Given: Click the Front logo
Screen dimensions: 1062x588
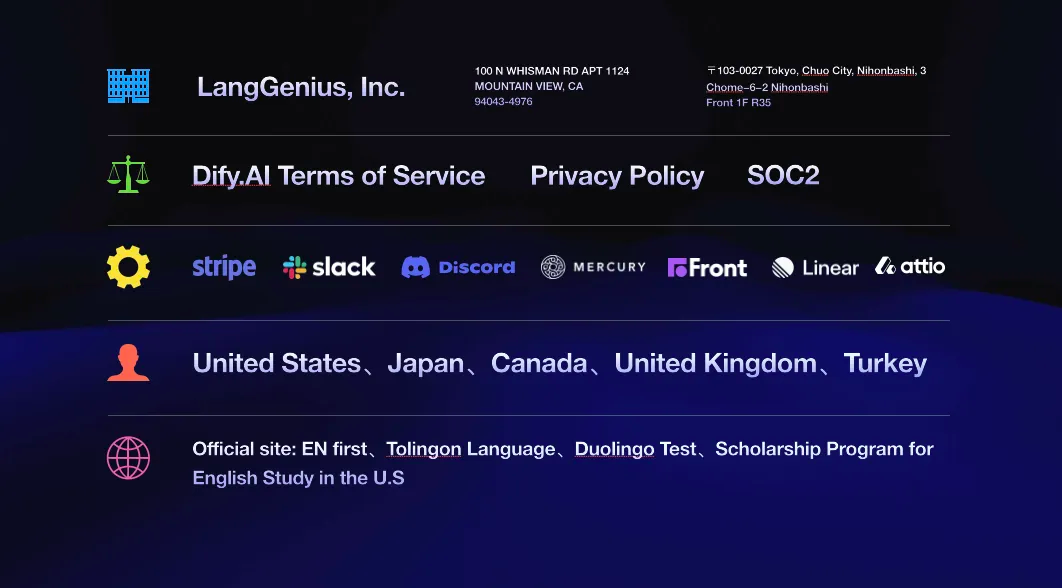Looking at the screenshot, I should pos(707,267).
